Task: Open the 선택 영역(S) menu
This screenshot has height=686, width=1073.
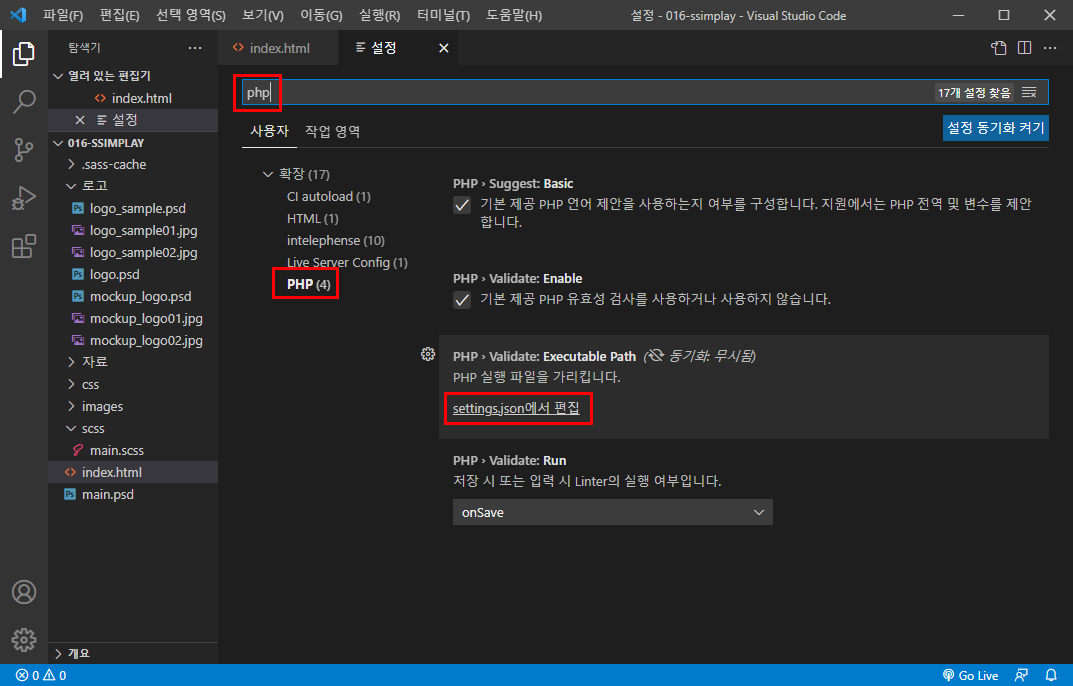Action: [x=190, y=15]
